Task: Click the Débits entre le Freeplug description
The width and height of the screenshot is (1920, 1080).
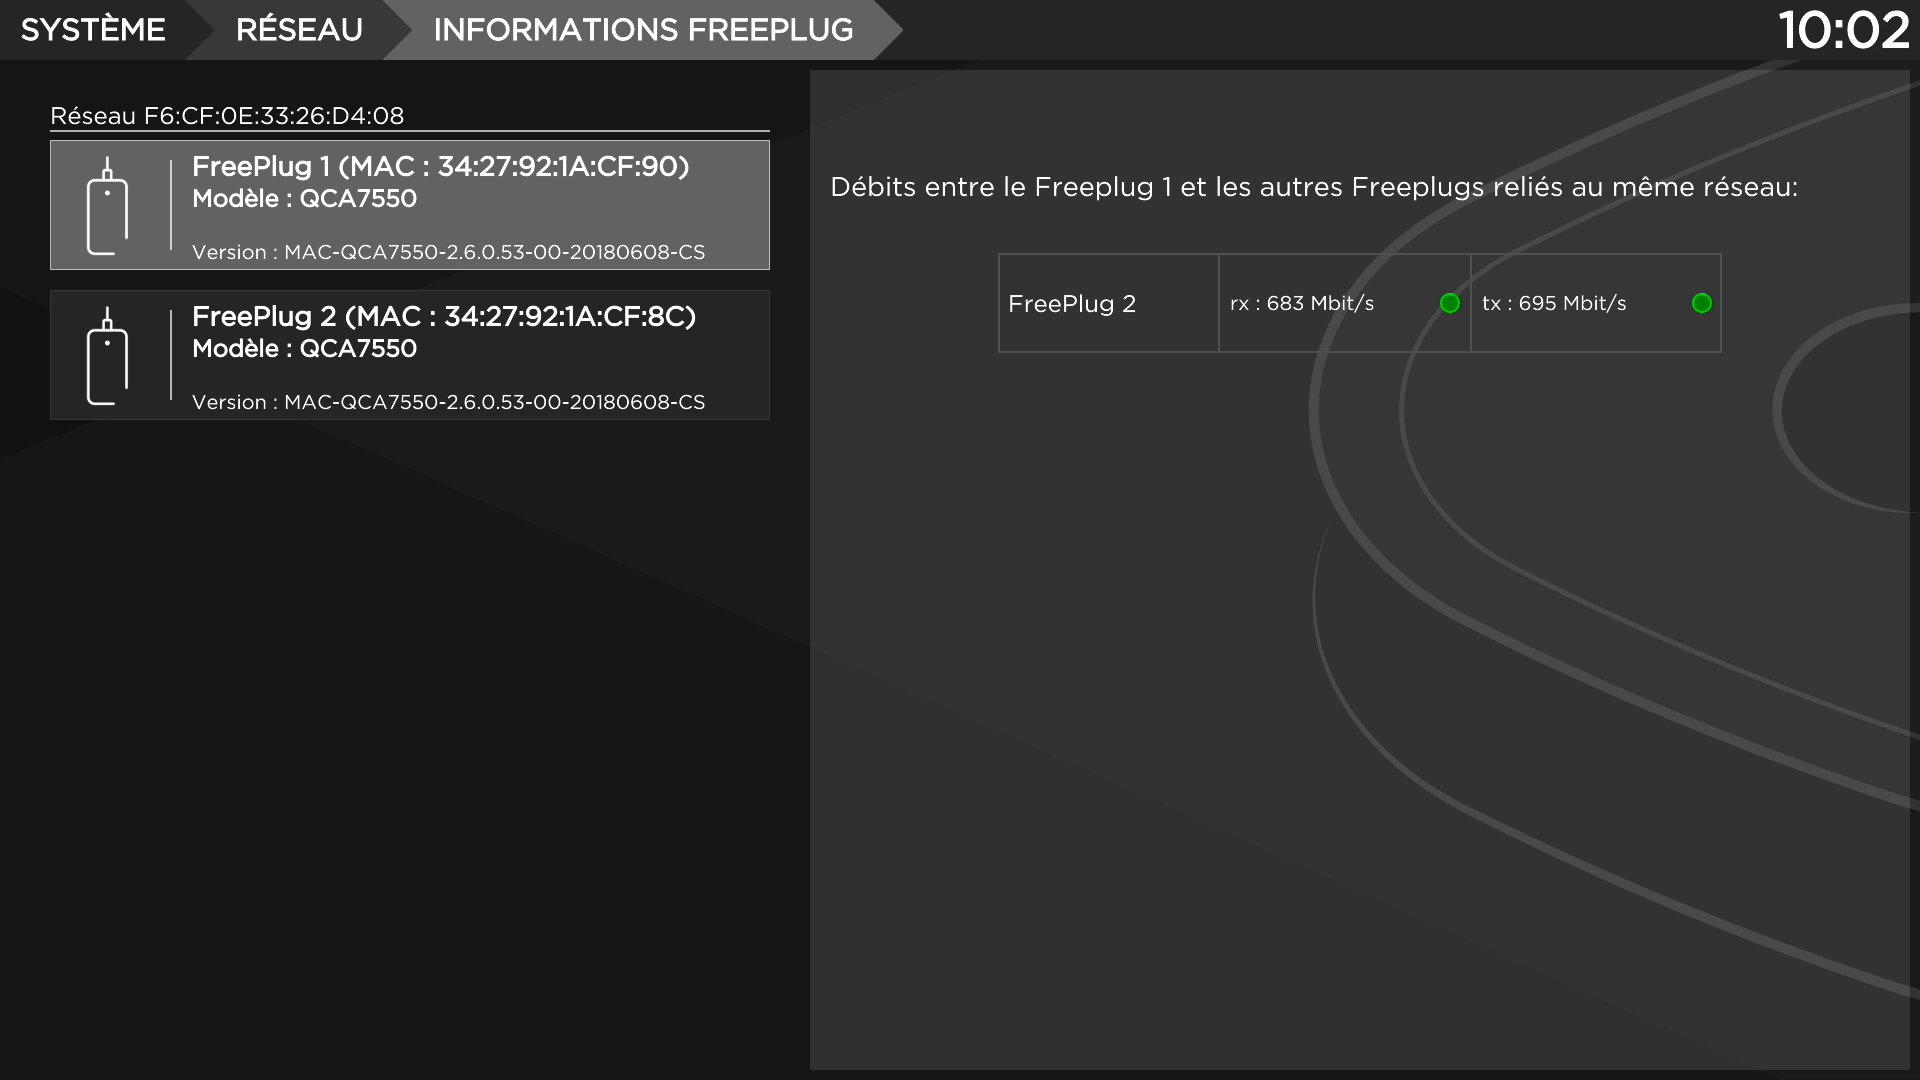Action: tap(1313, 188)
